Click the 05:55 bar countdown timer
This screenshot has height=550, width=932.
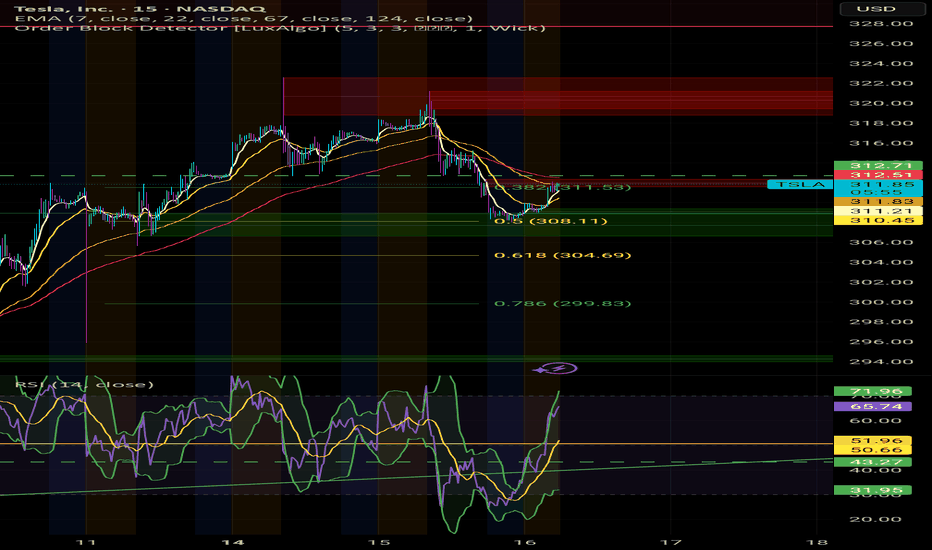coord(879,193)
